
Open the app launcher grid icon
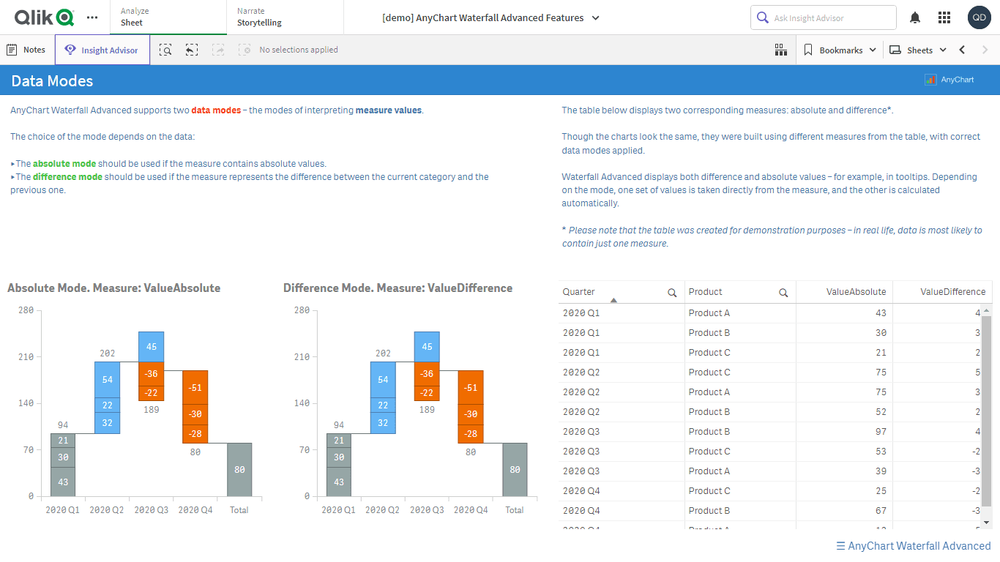click(945, 18)
